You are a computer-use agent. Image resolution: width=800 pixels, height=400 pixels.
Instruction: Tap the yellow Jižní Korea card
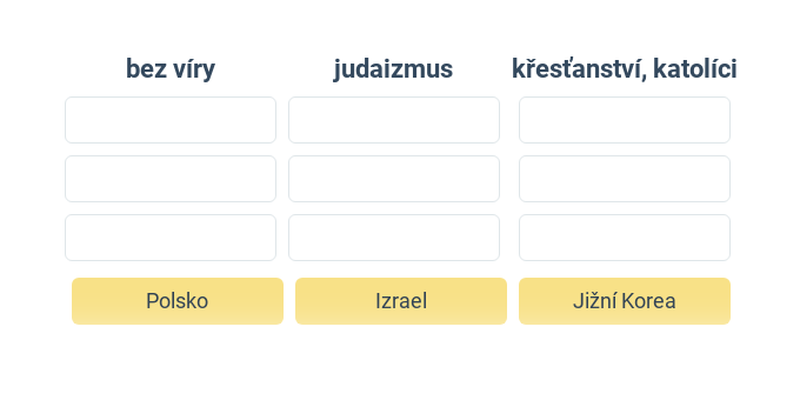(624, 301)
